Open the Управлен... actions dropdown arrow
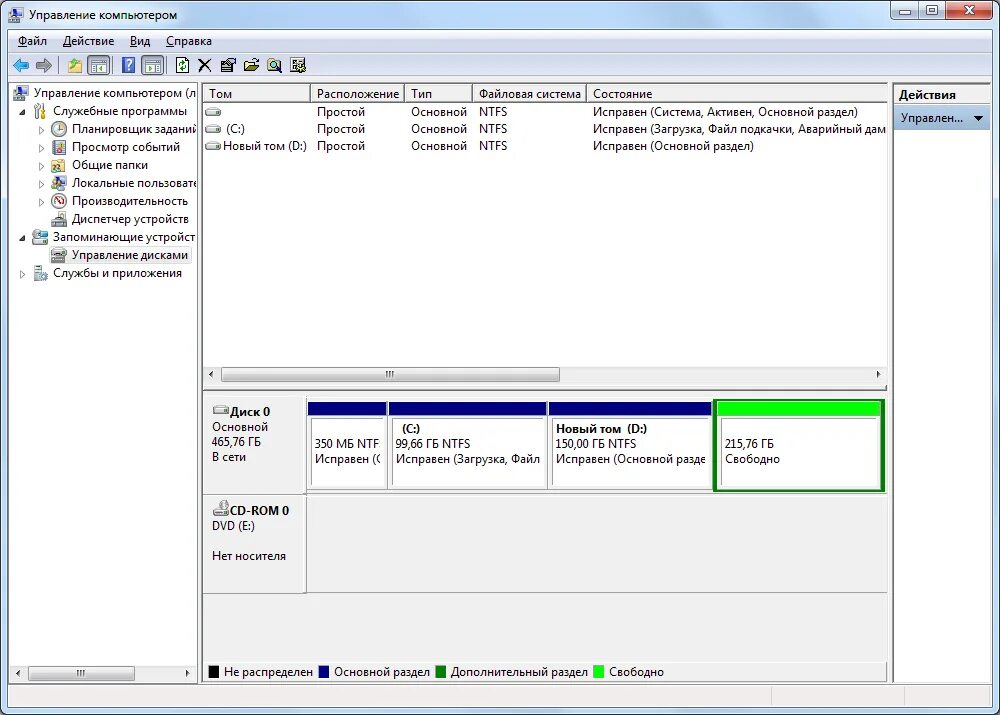The image size is (1000, 715). 978,118
